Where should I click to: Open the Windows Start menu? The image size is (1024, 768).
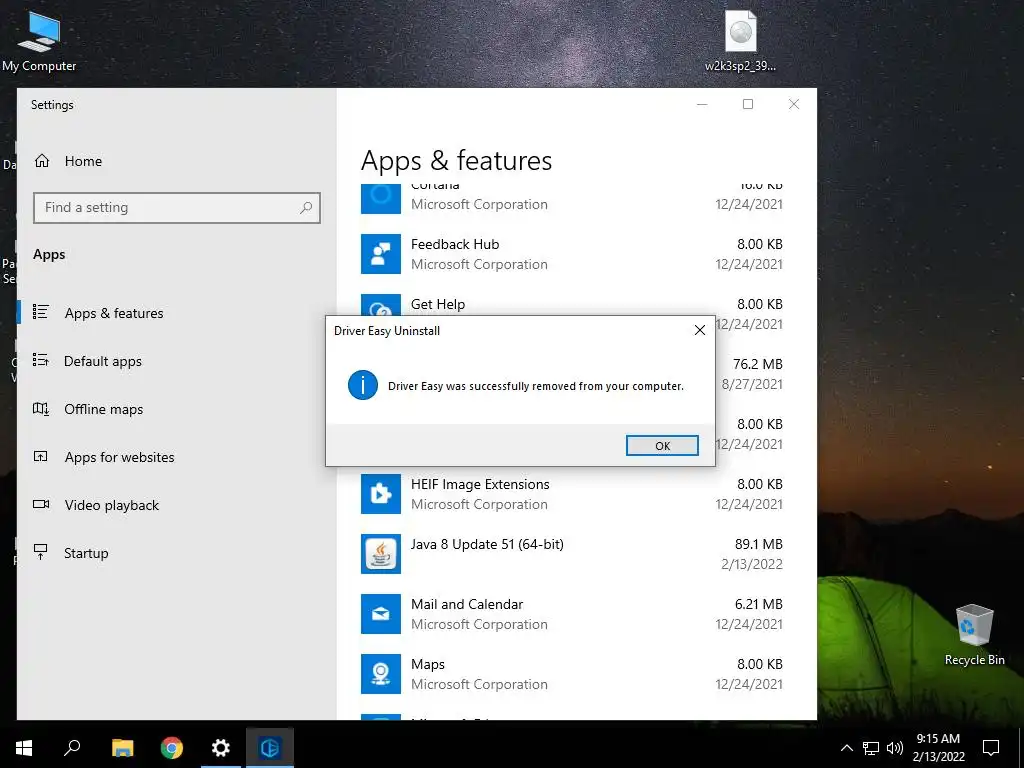click(24, 748)
